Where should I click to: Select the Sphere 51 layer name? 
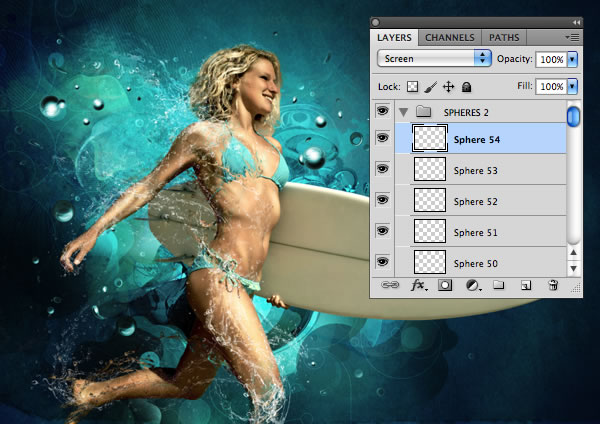(x=476, y=233)
